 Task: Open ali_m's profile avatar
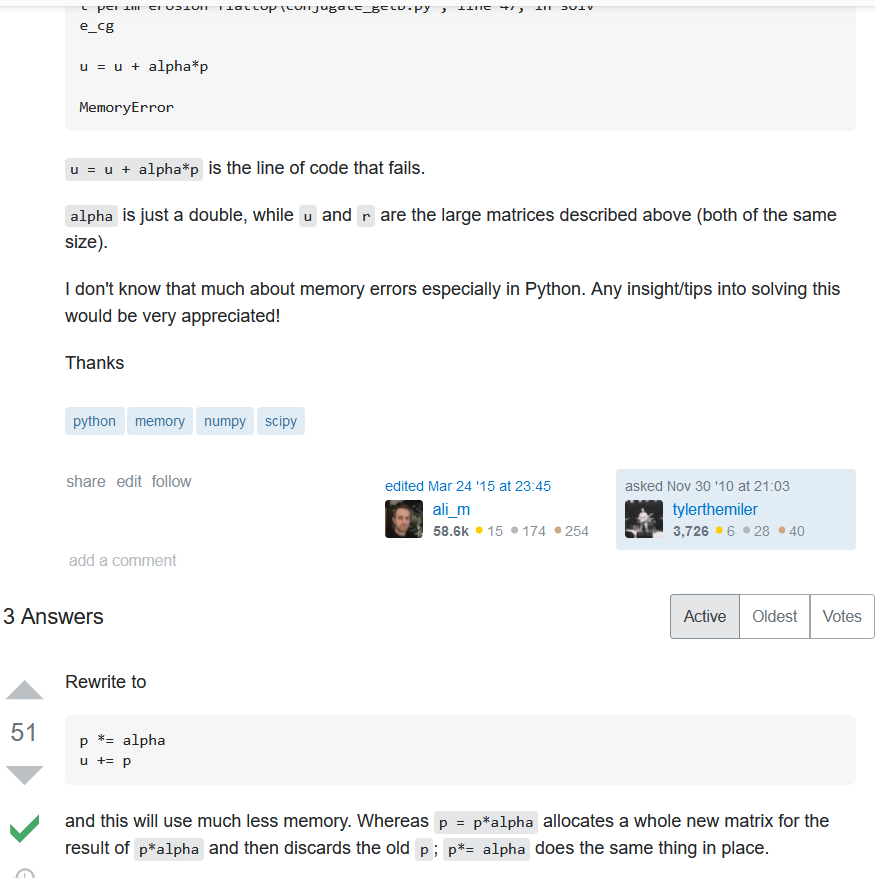click(403, 518)
